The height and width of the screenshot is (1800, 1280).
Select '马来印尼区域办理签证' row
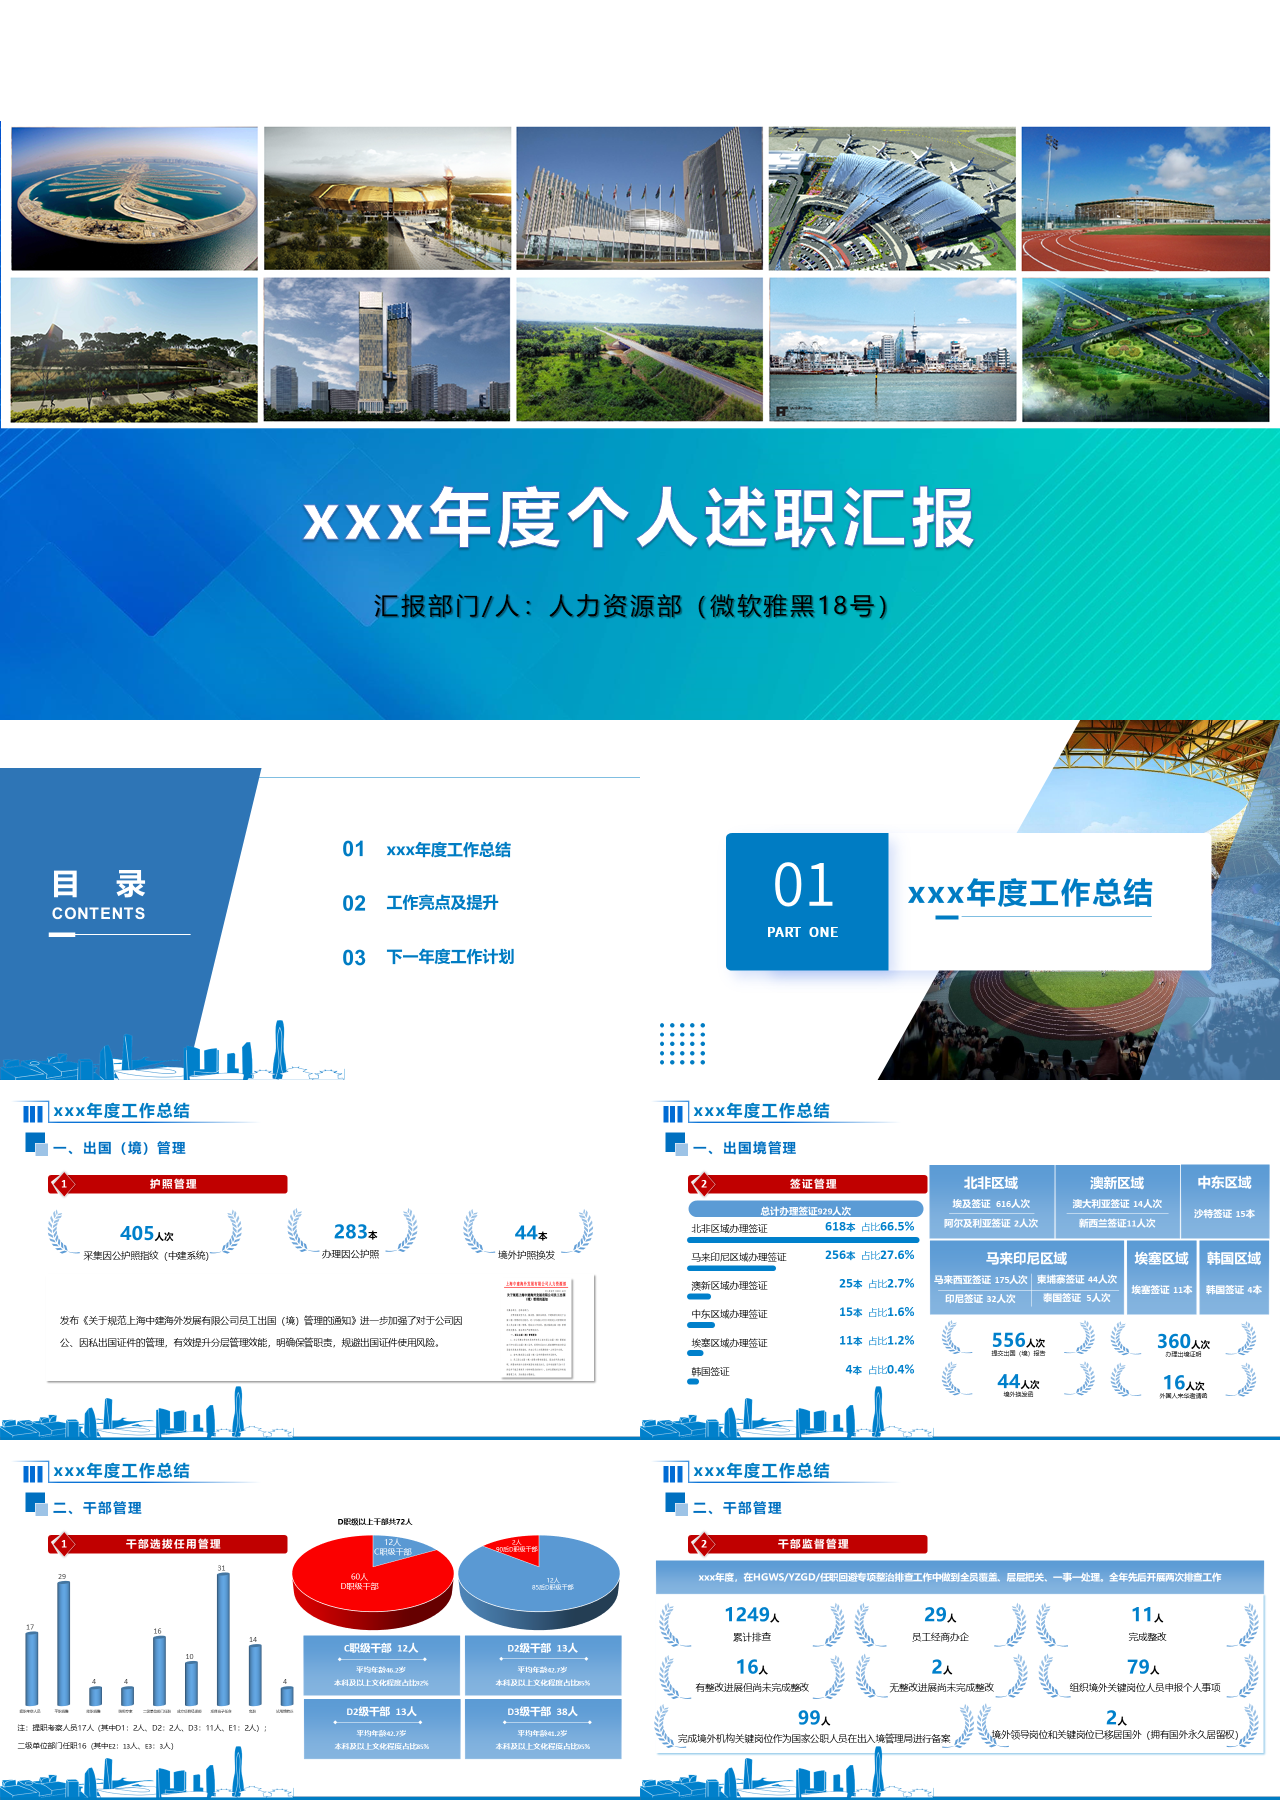point(803,1256)
